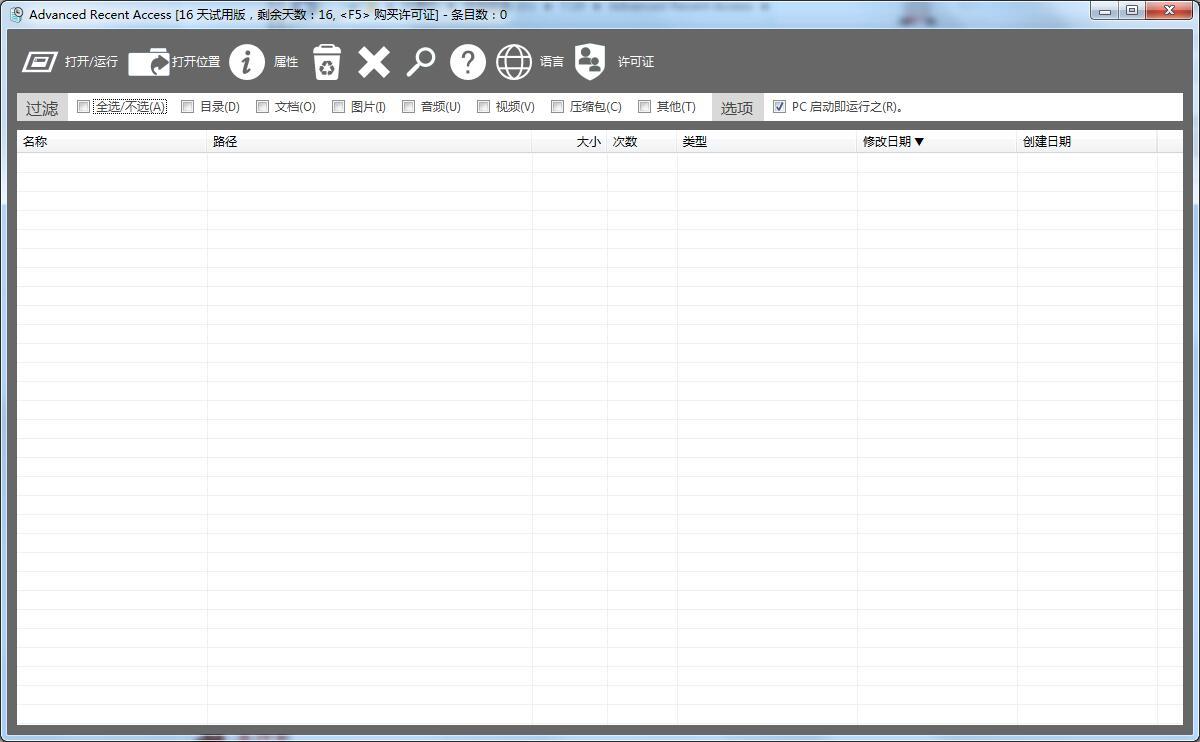Screen dimensions: 1200x742
Task: Check the Documents (文档) filter checkbox
Action: coord(262,107)
